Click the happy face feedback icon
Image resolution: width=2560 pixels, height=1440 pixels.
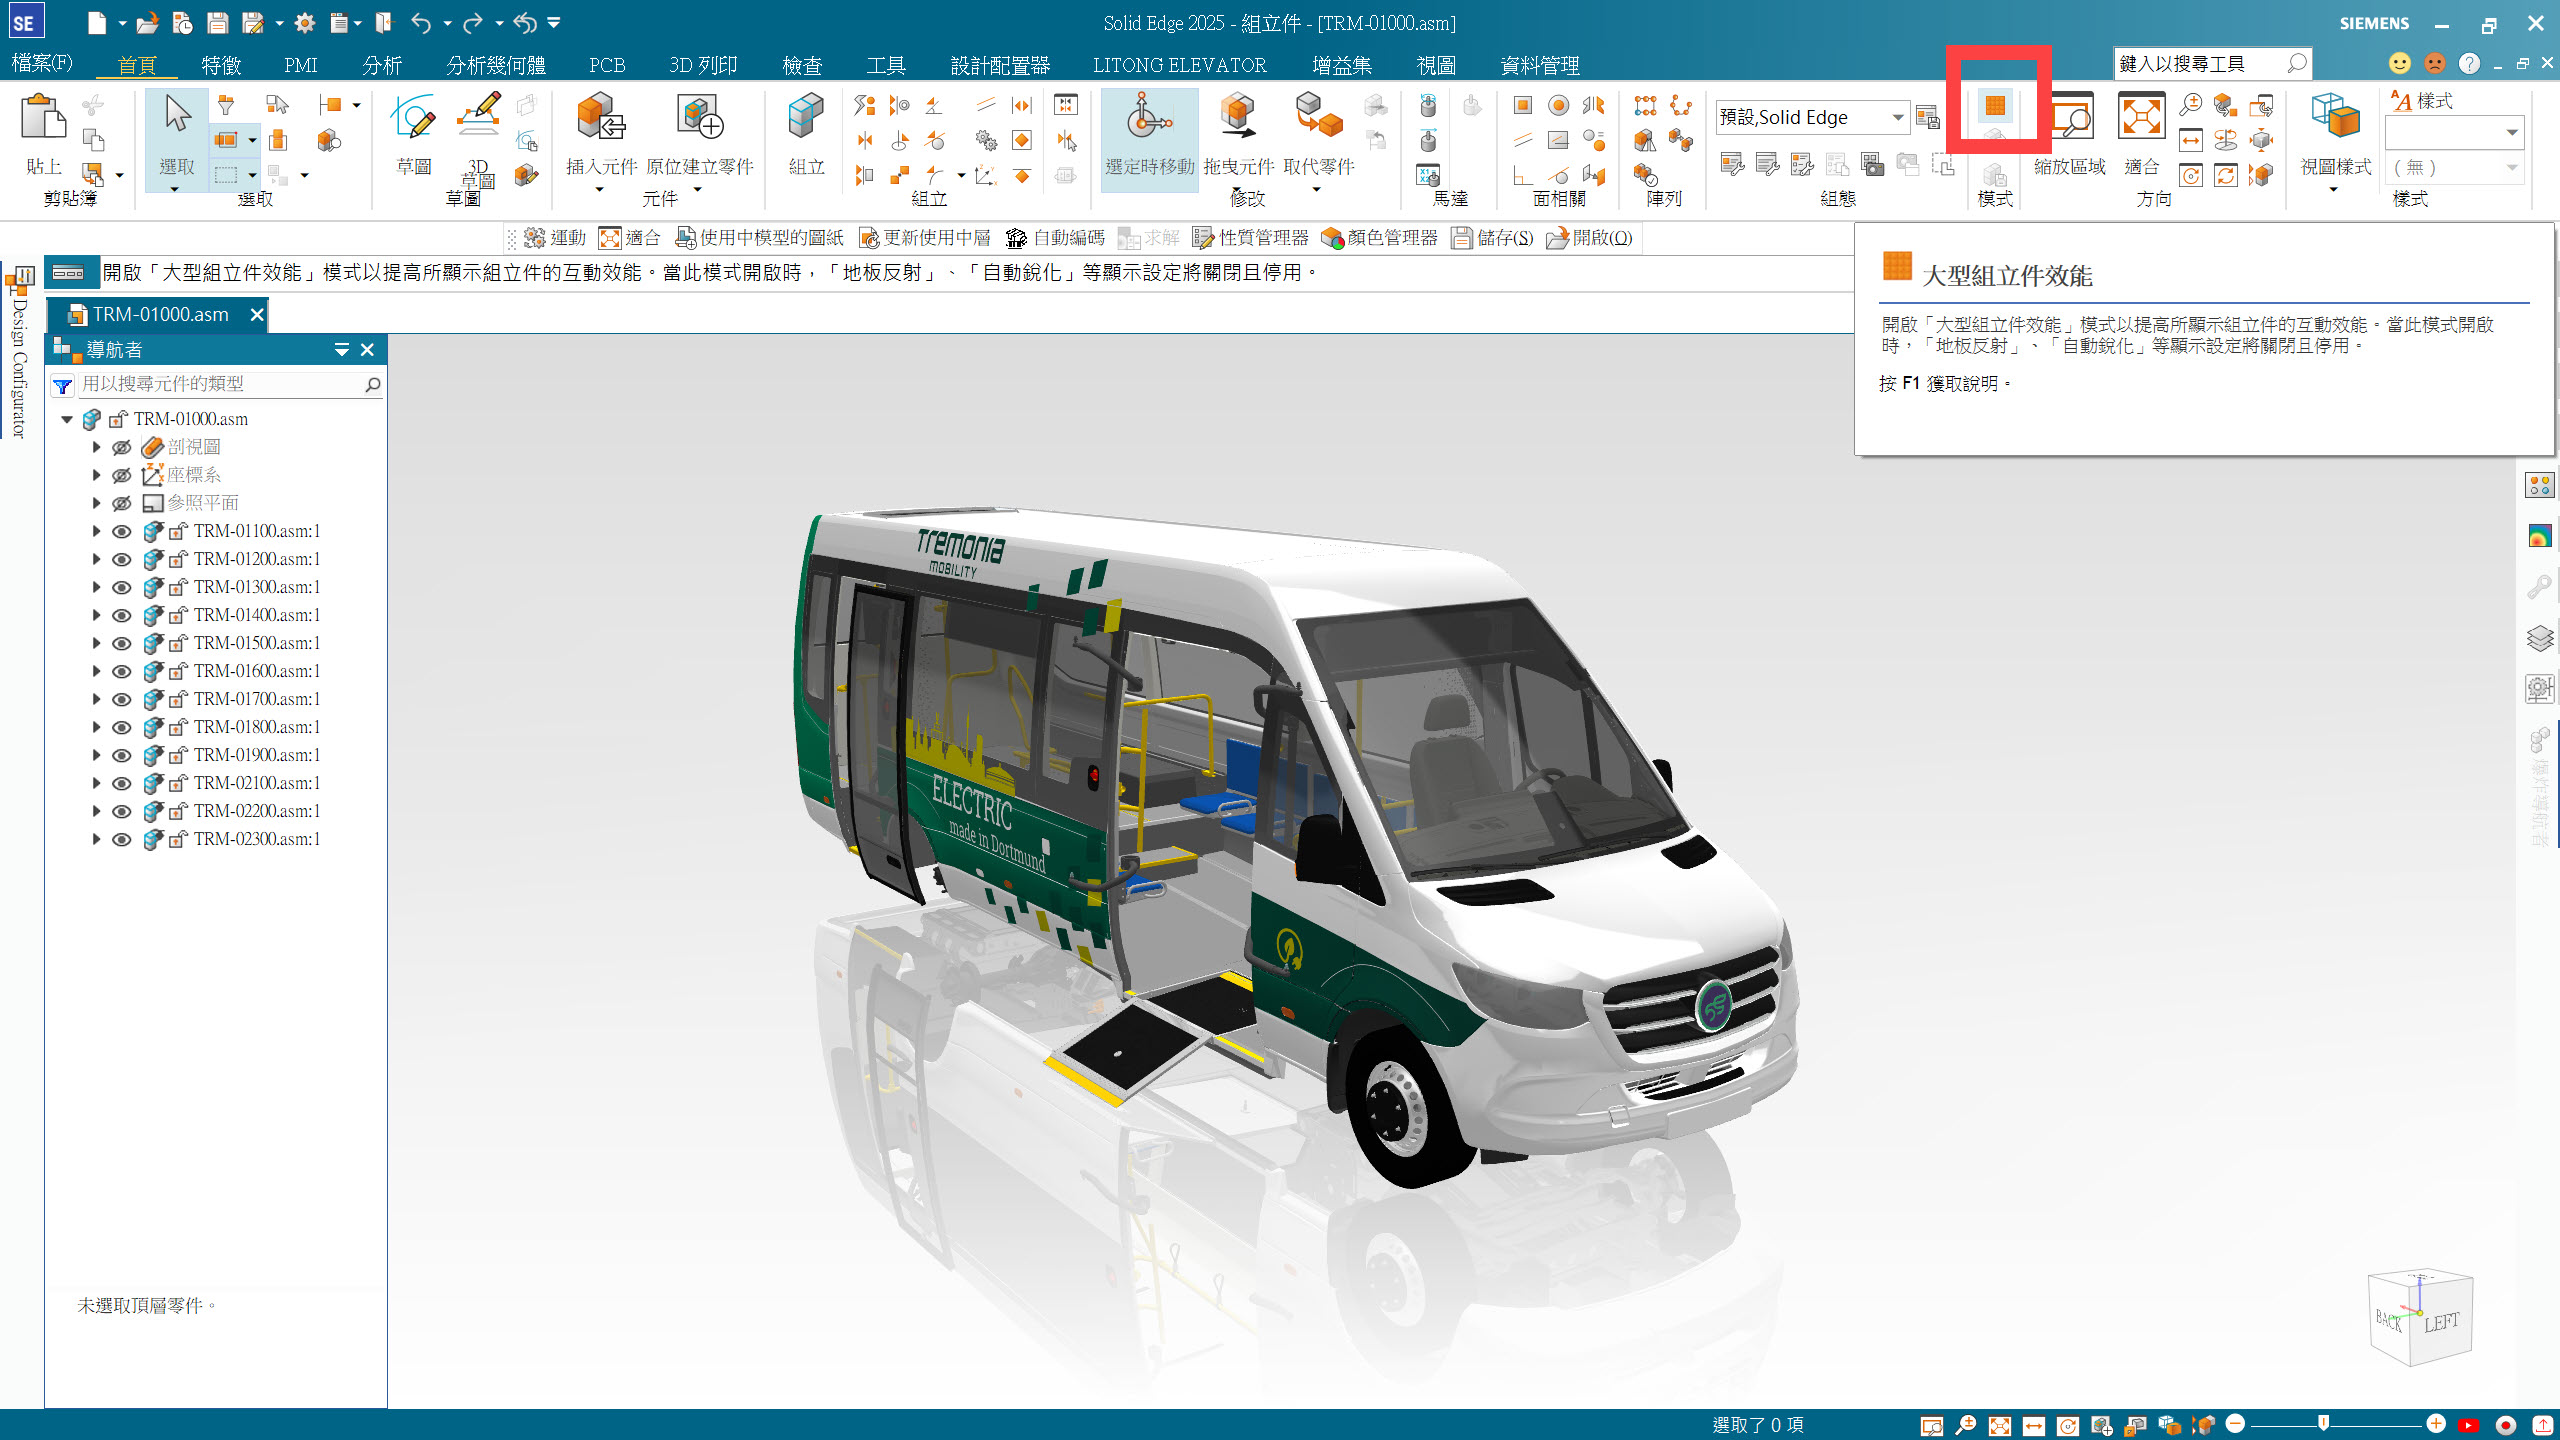point(2399,63)
